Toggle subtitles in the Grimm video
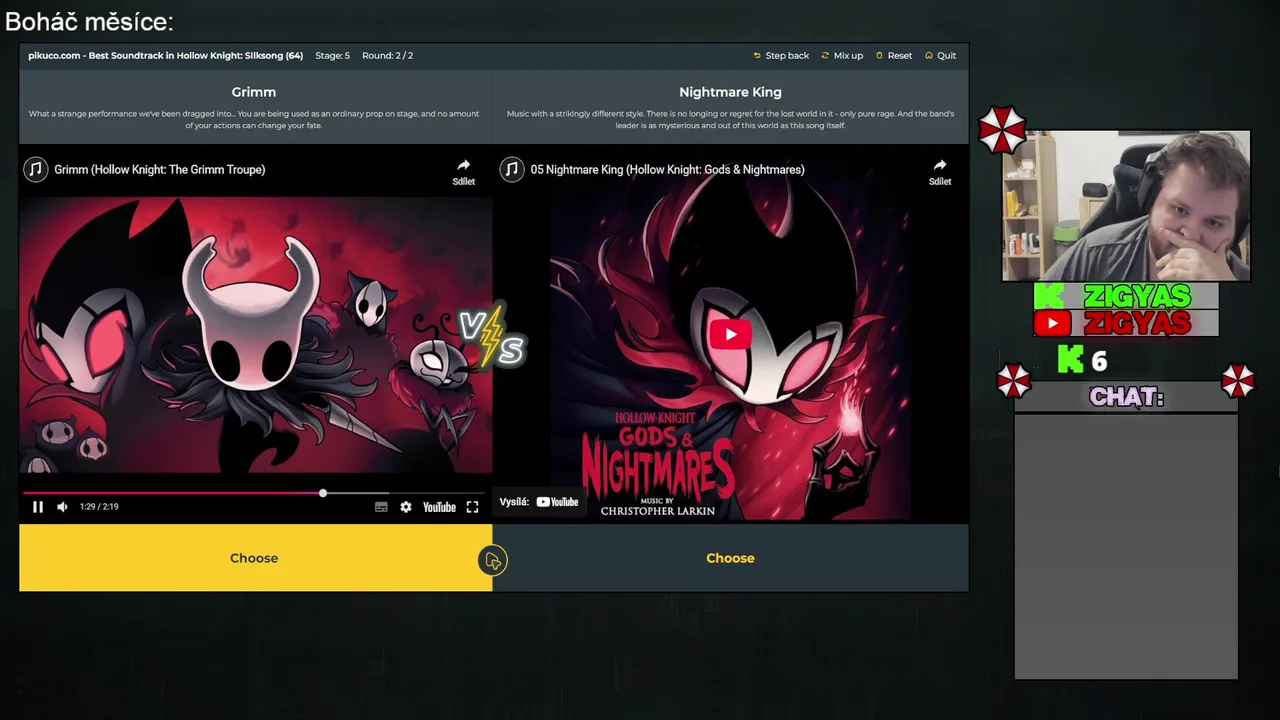1280x720 pixels. [x=381, y=507]
